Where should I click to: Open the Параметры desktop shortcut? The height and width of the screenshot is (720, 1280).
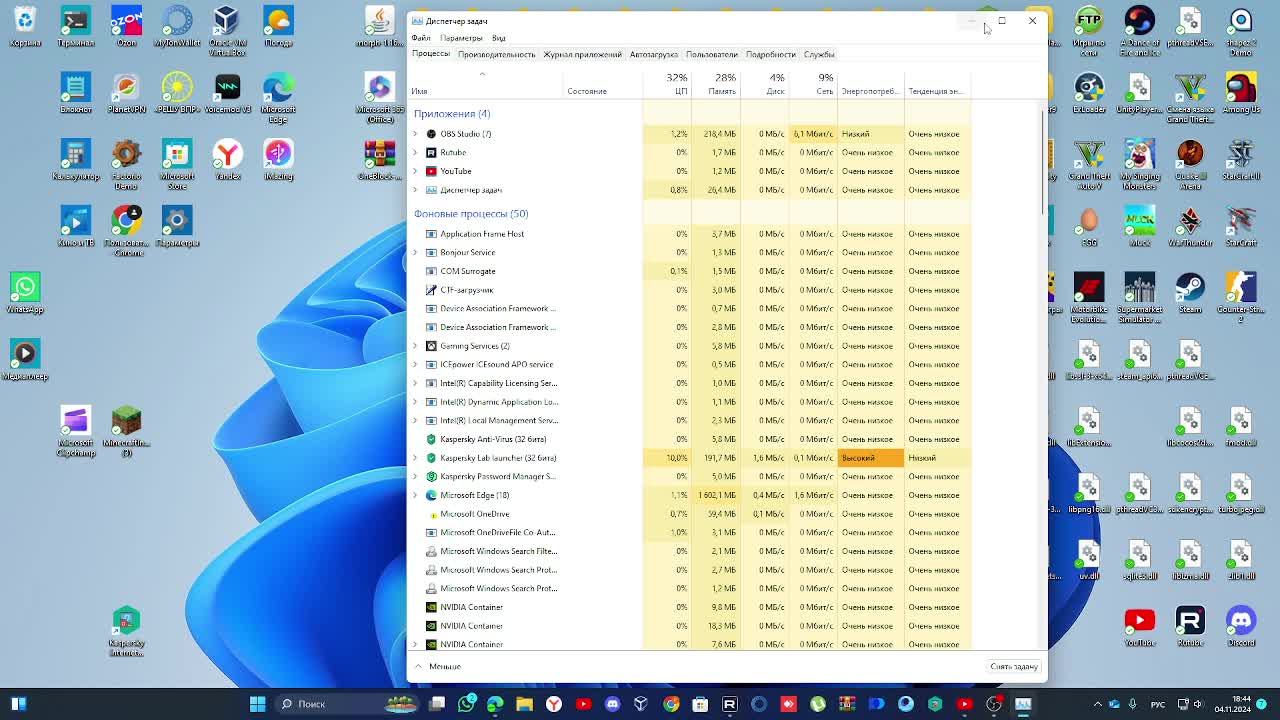[177, 226]
